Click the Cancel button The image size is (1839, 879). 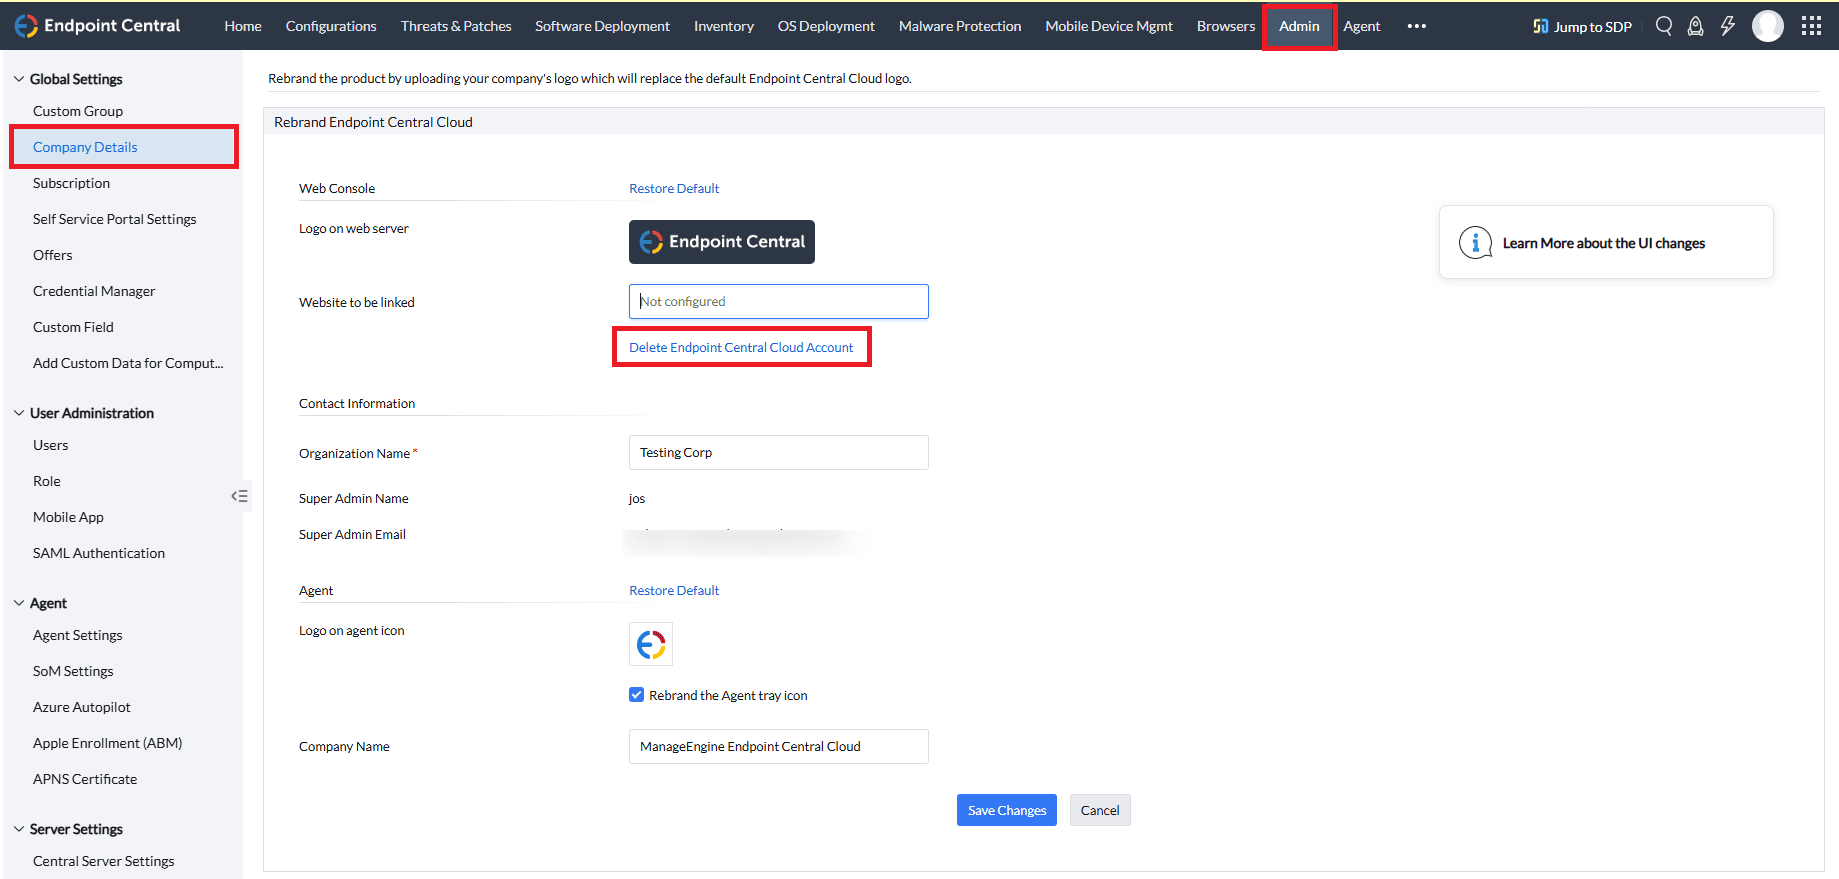pos(1100,810)
